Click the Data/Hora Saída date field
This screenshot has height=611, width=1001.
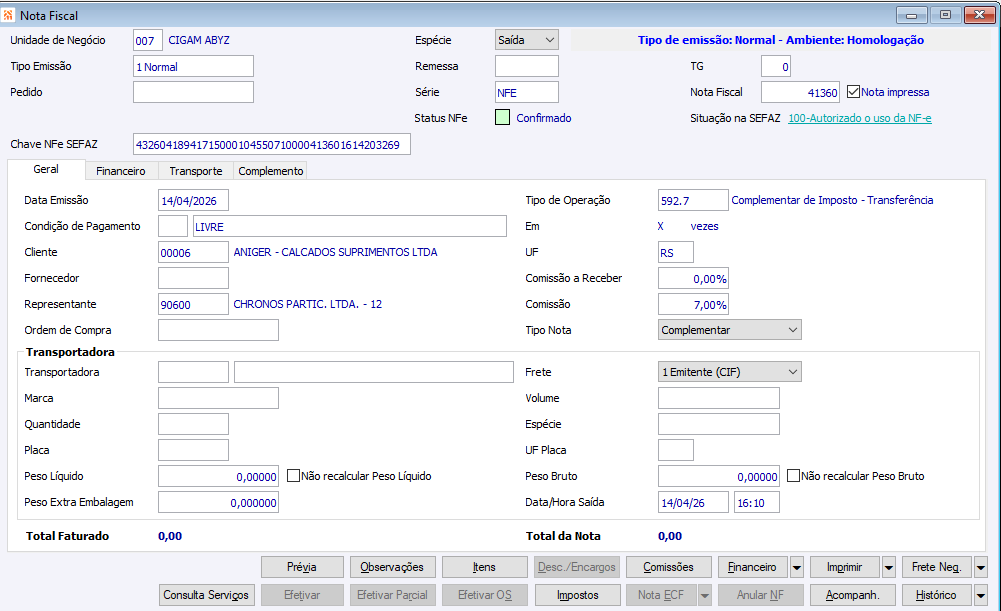[693, 502]
